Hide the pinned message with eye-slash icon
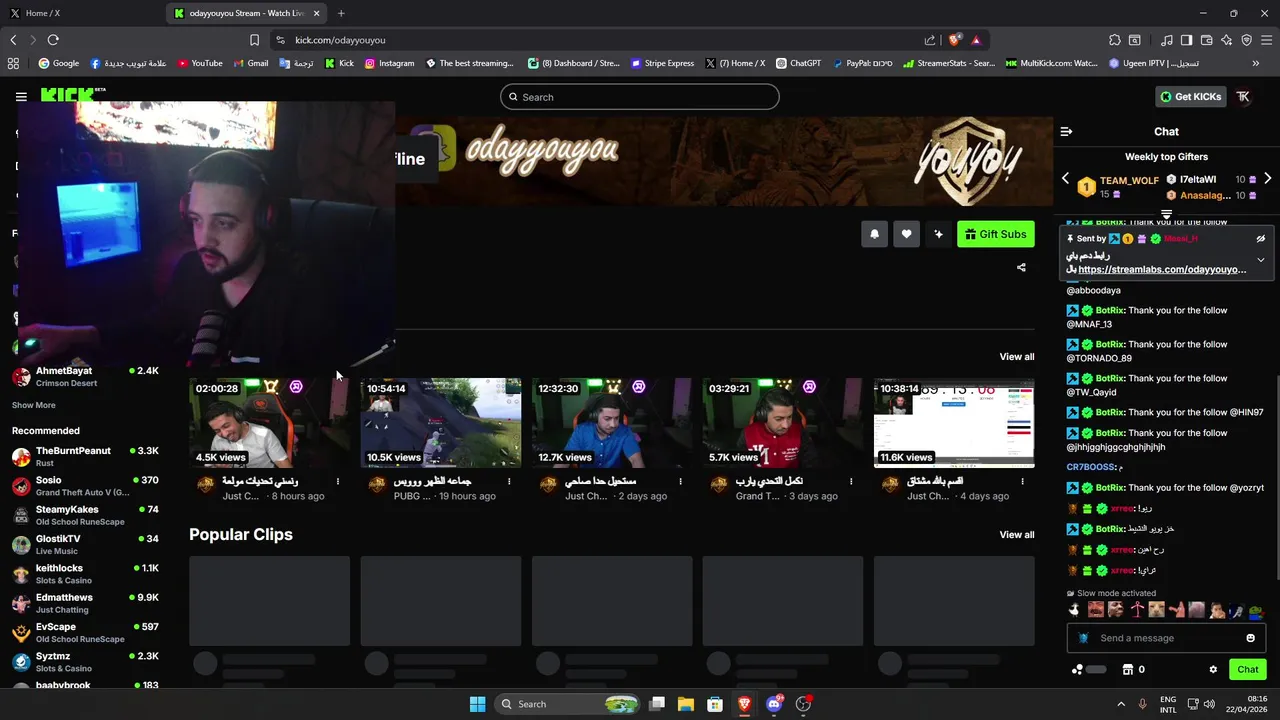The height and width of the screenshot is (720, 1280). pos(1260,239)
